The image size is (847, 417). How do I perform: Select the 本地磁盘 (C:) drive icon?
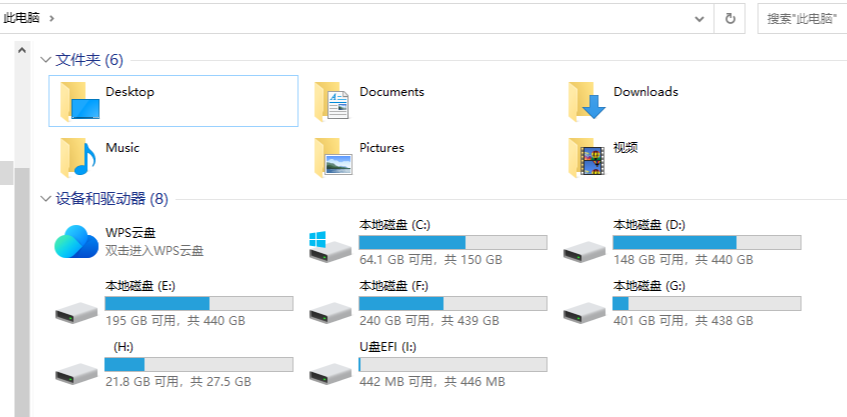coord(330,247)
